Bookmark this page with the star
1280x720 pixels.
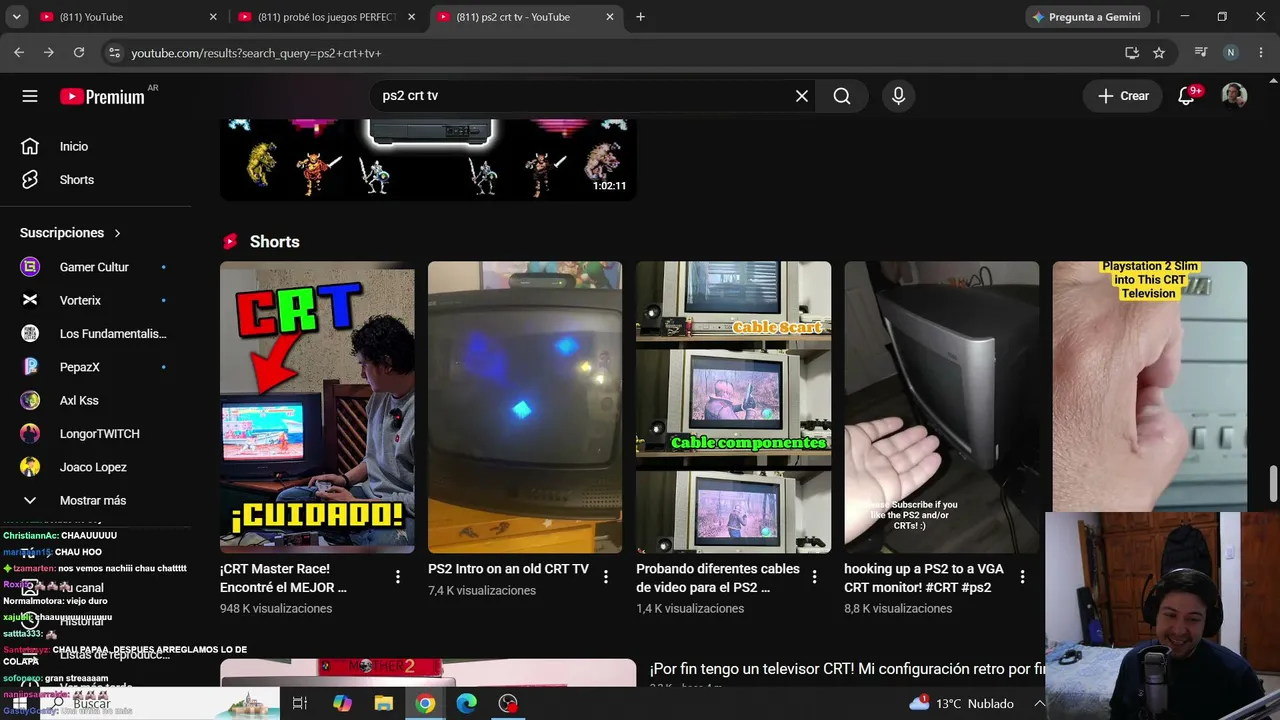tap(1159, 52)
